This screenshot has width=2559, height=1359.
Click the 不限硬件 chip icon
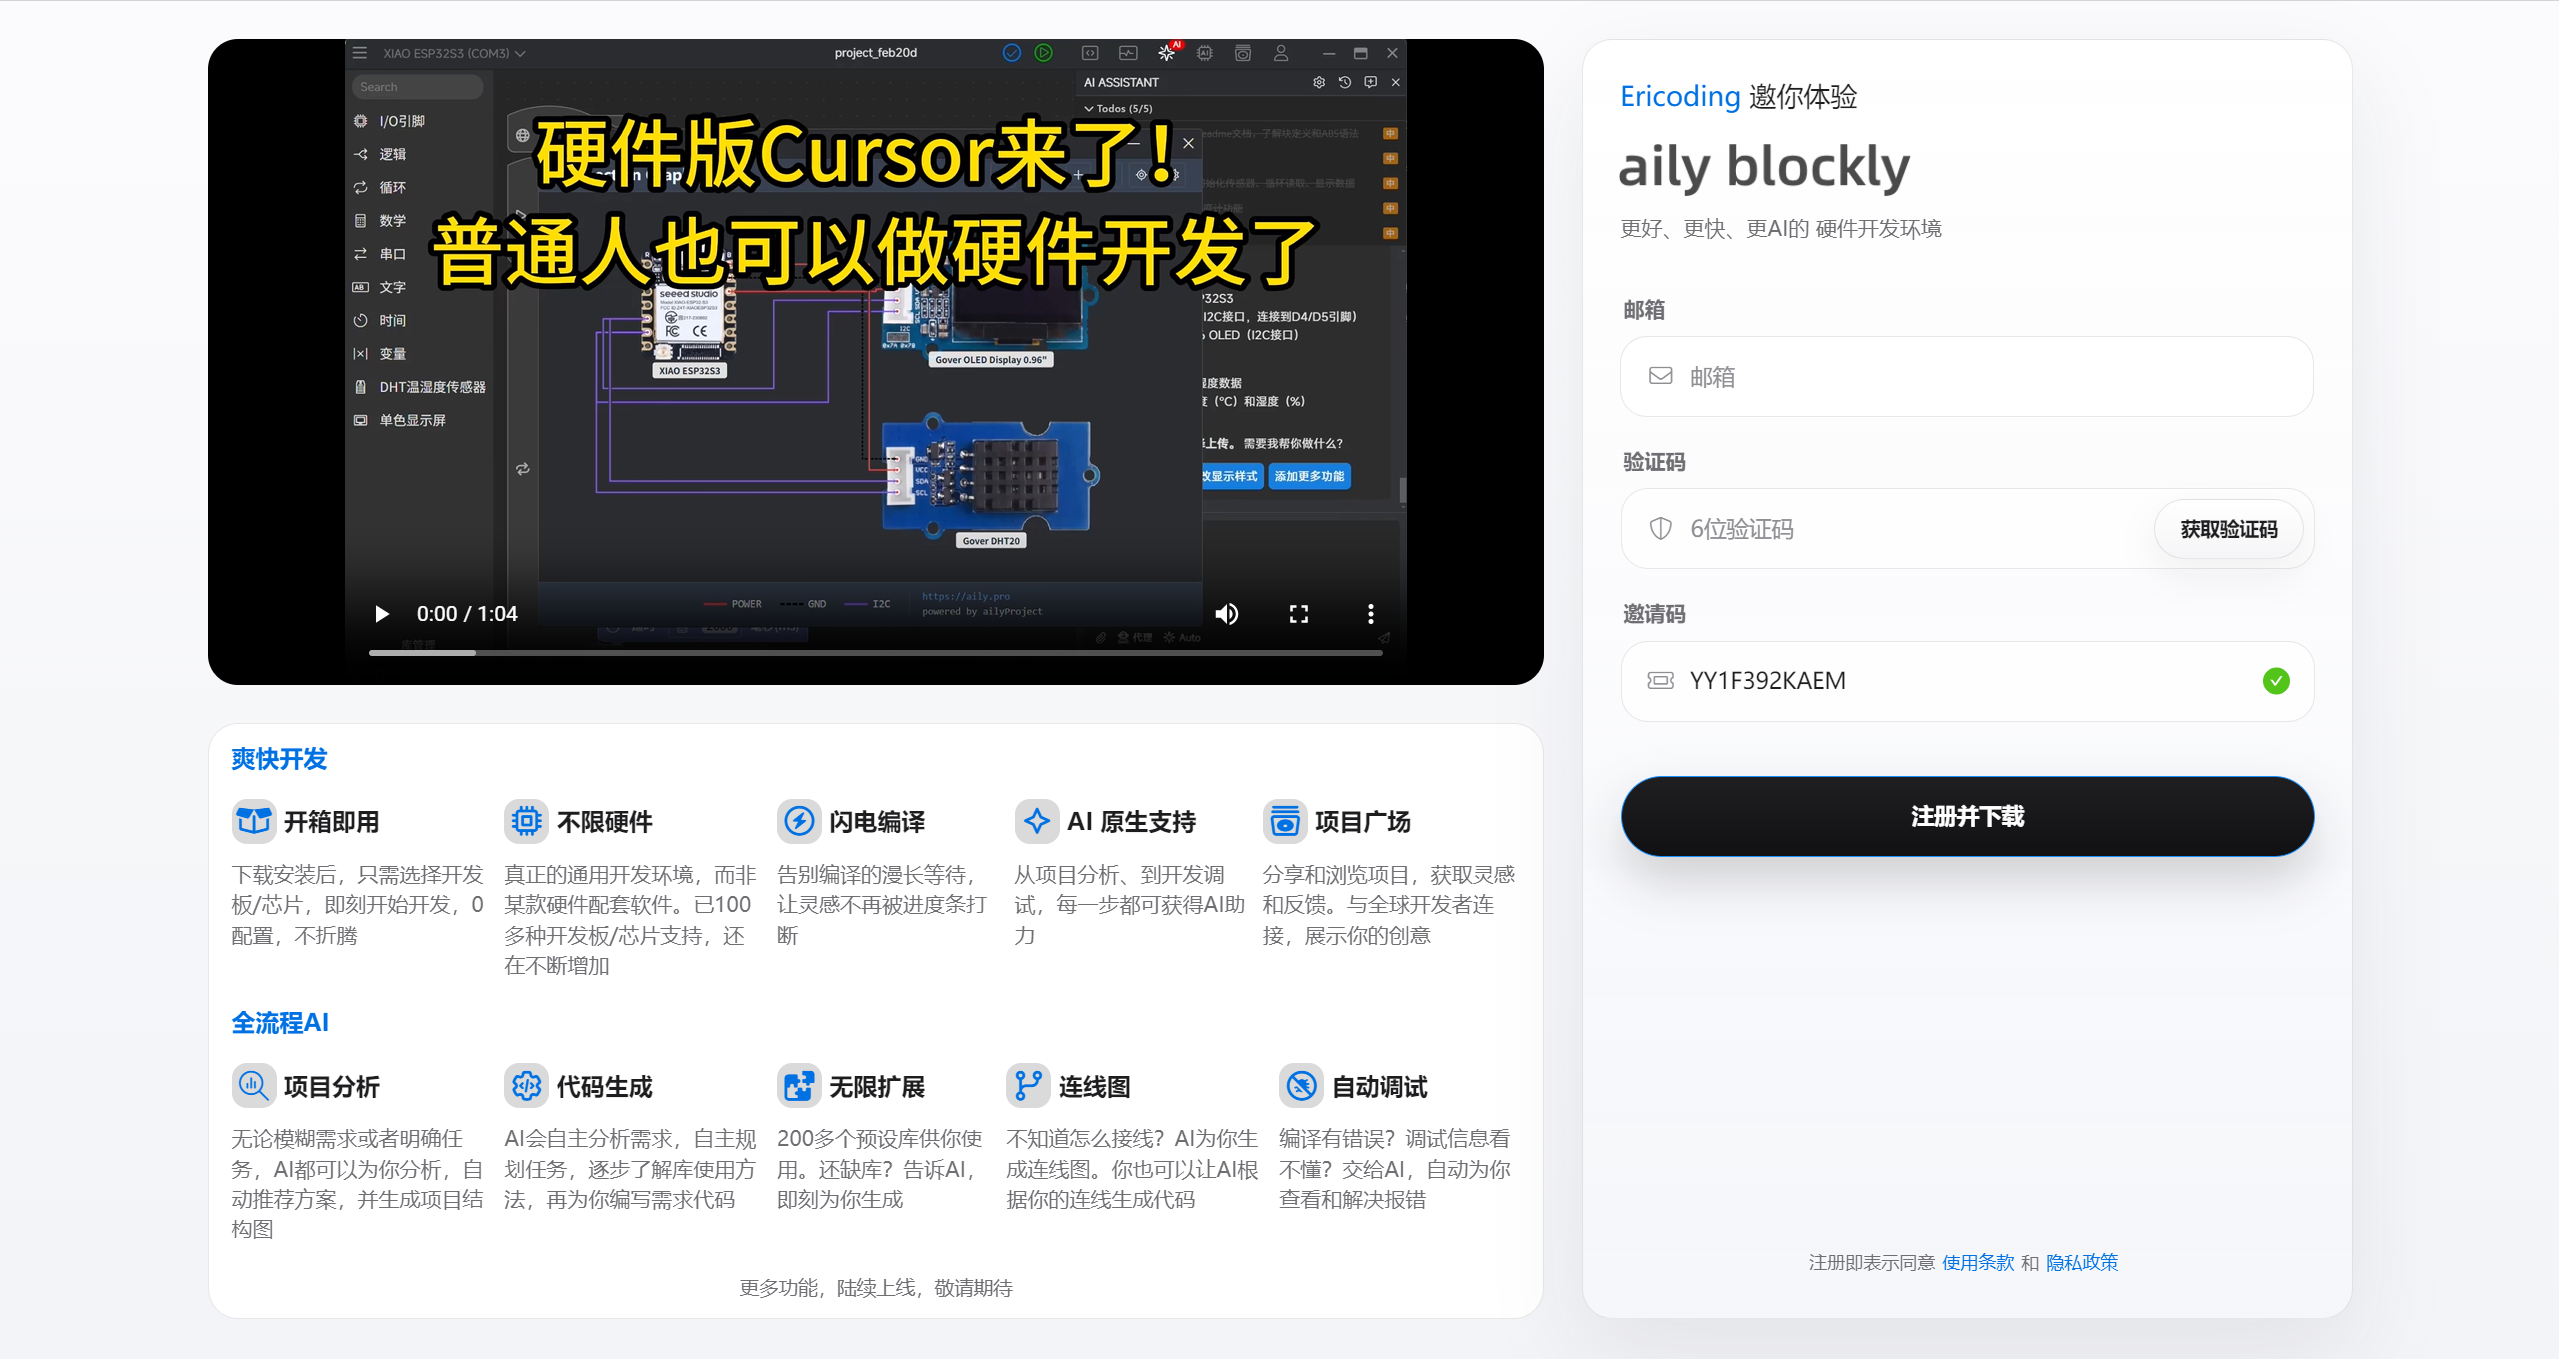pyautogui.click(x=526, y=821)
